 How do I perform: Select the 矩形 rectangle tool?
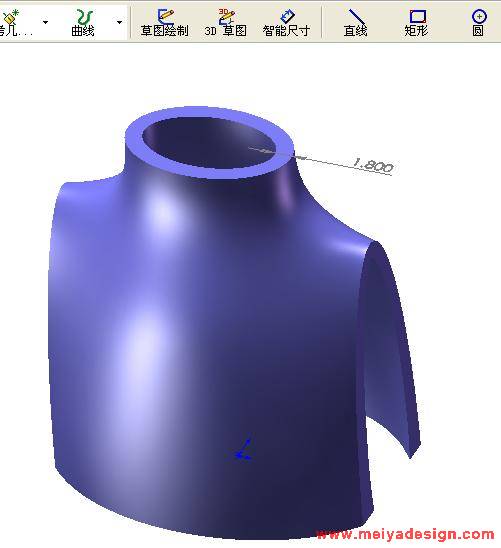click(x=416, y=22)
